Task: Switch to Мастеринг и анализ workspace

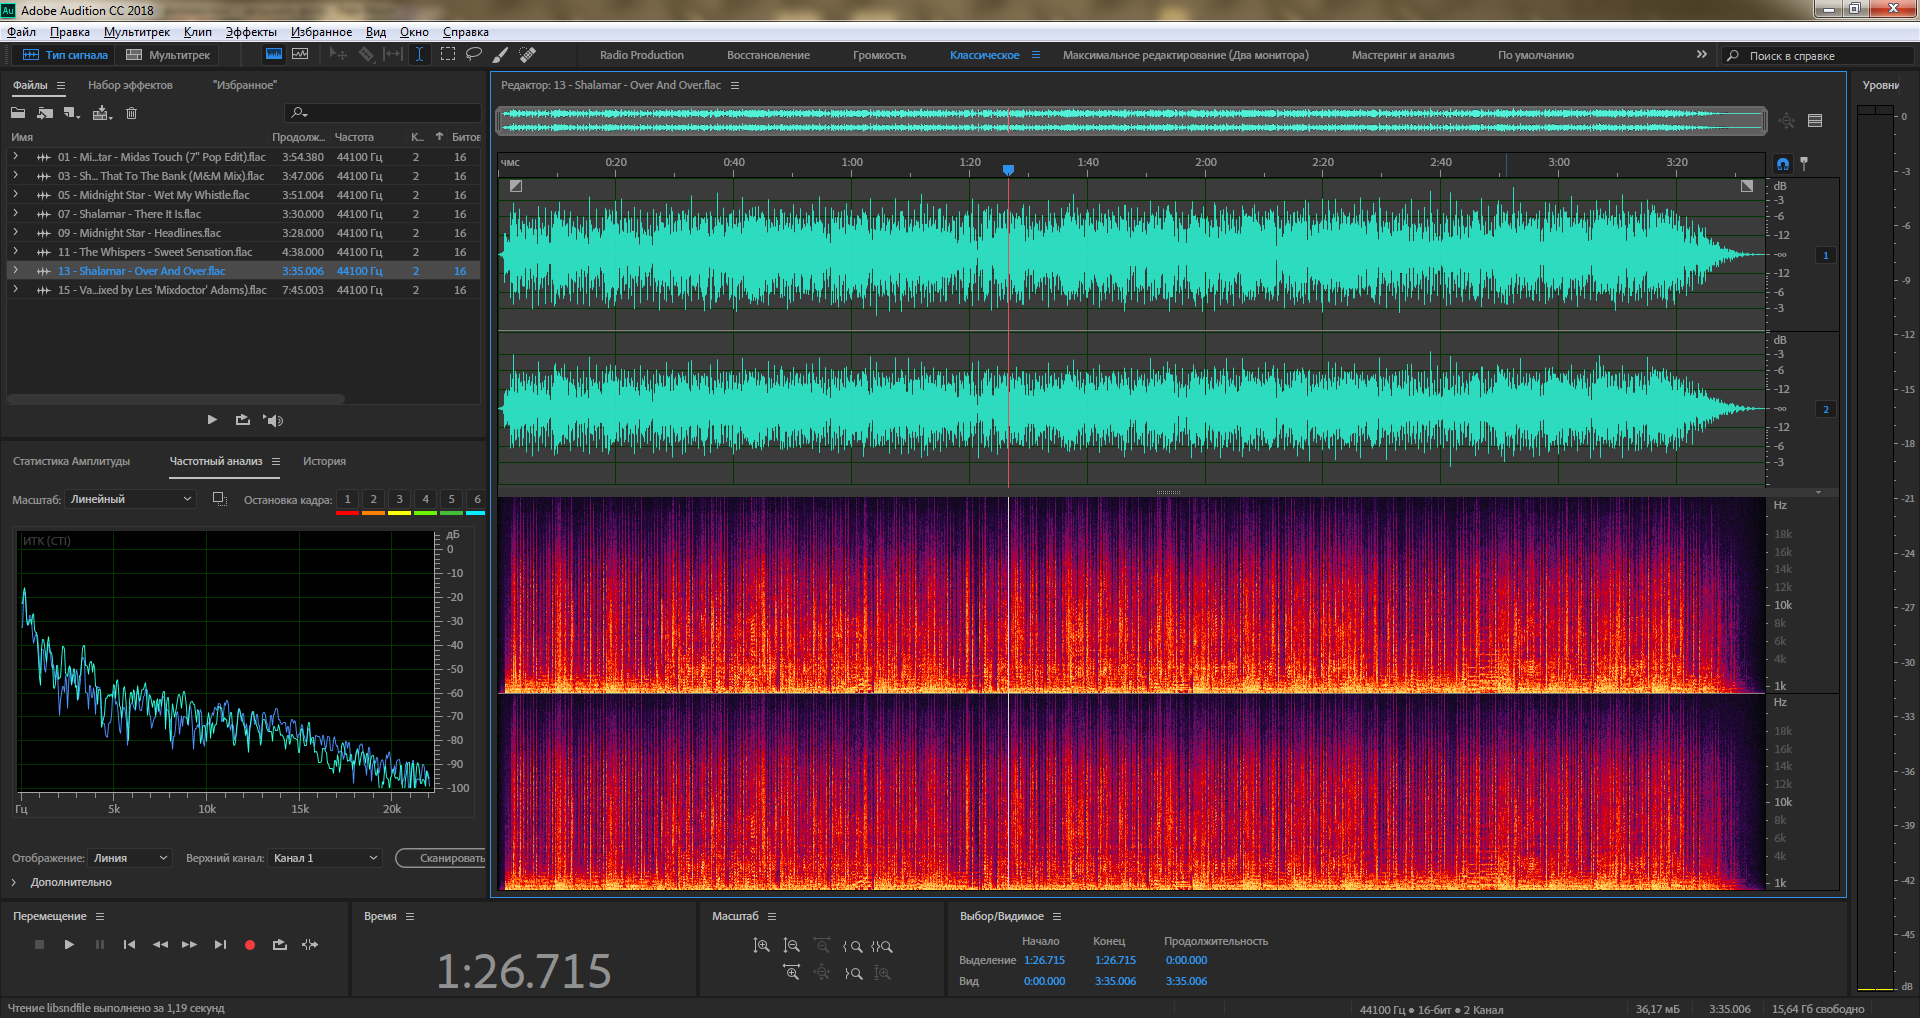Action: tap(1403, 55)
